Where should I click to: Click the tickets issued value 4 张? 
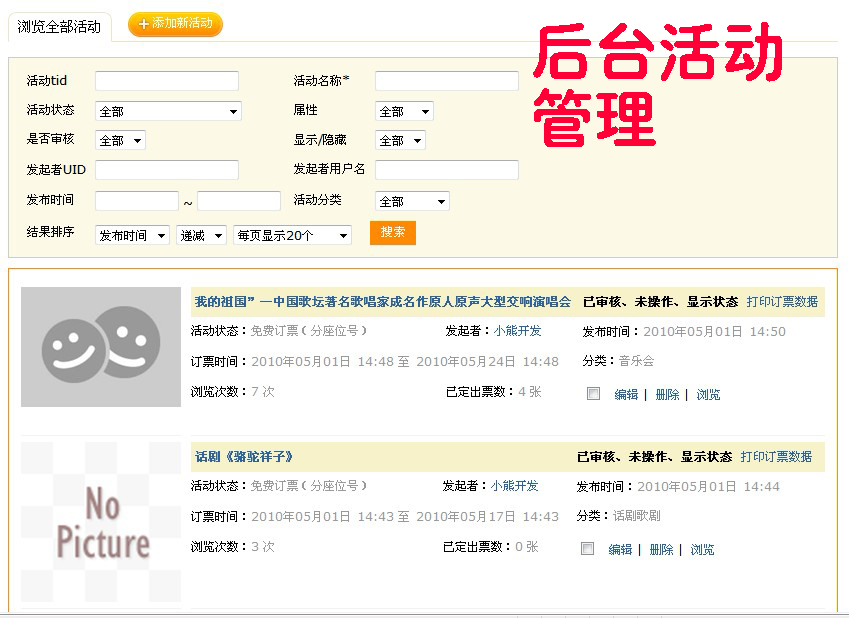coord(530,392)
